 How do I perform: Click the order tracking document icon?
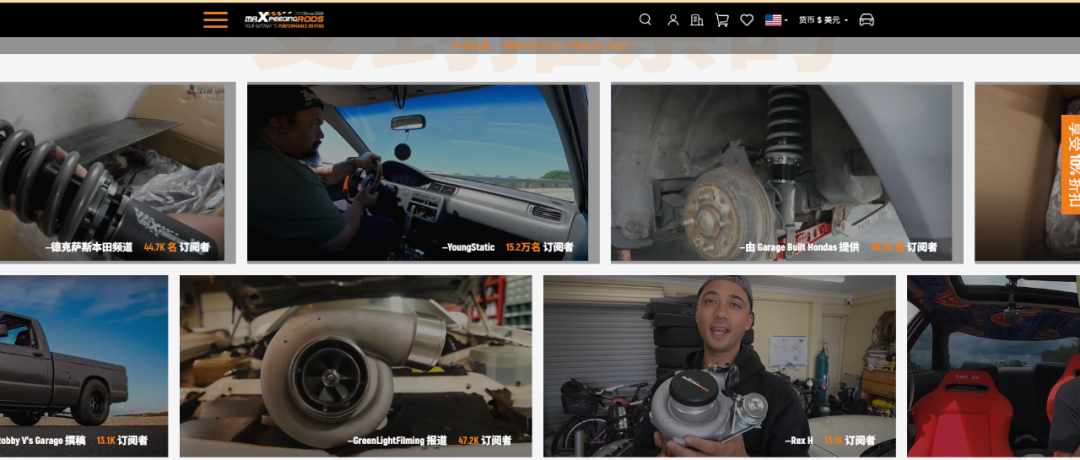pyautogui.click(x=697, y=19)
